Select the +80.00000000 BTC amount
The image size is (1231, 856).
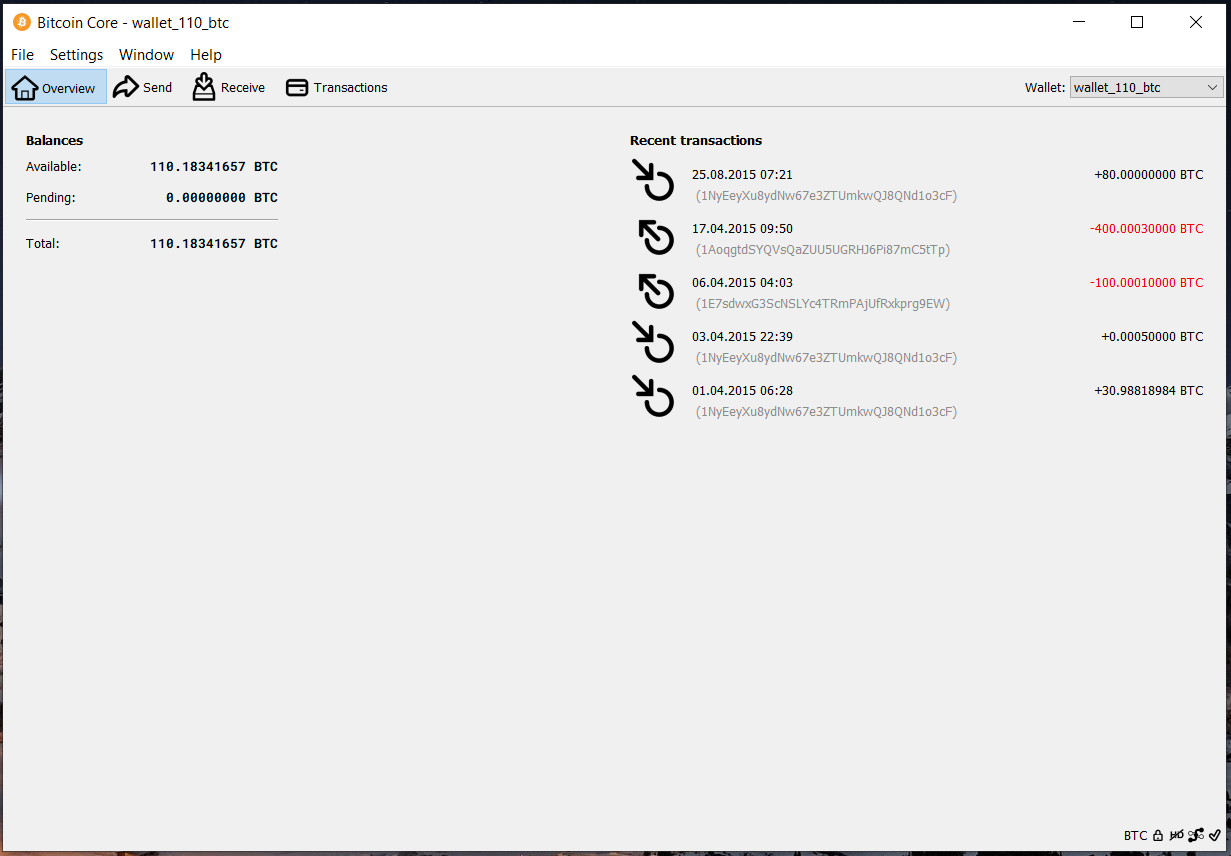coord(1148,175)
